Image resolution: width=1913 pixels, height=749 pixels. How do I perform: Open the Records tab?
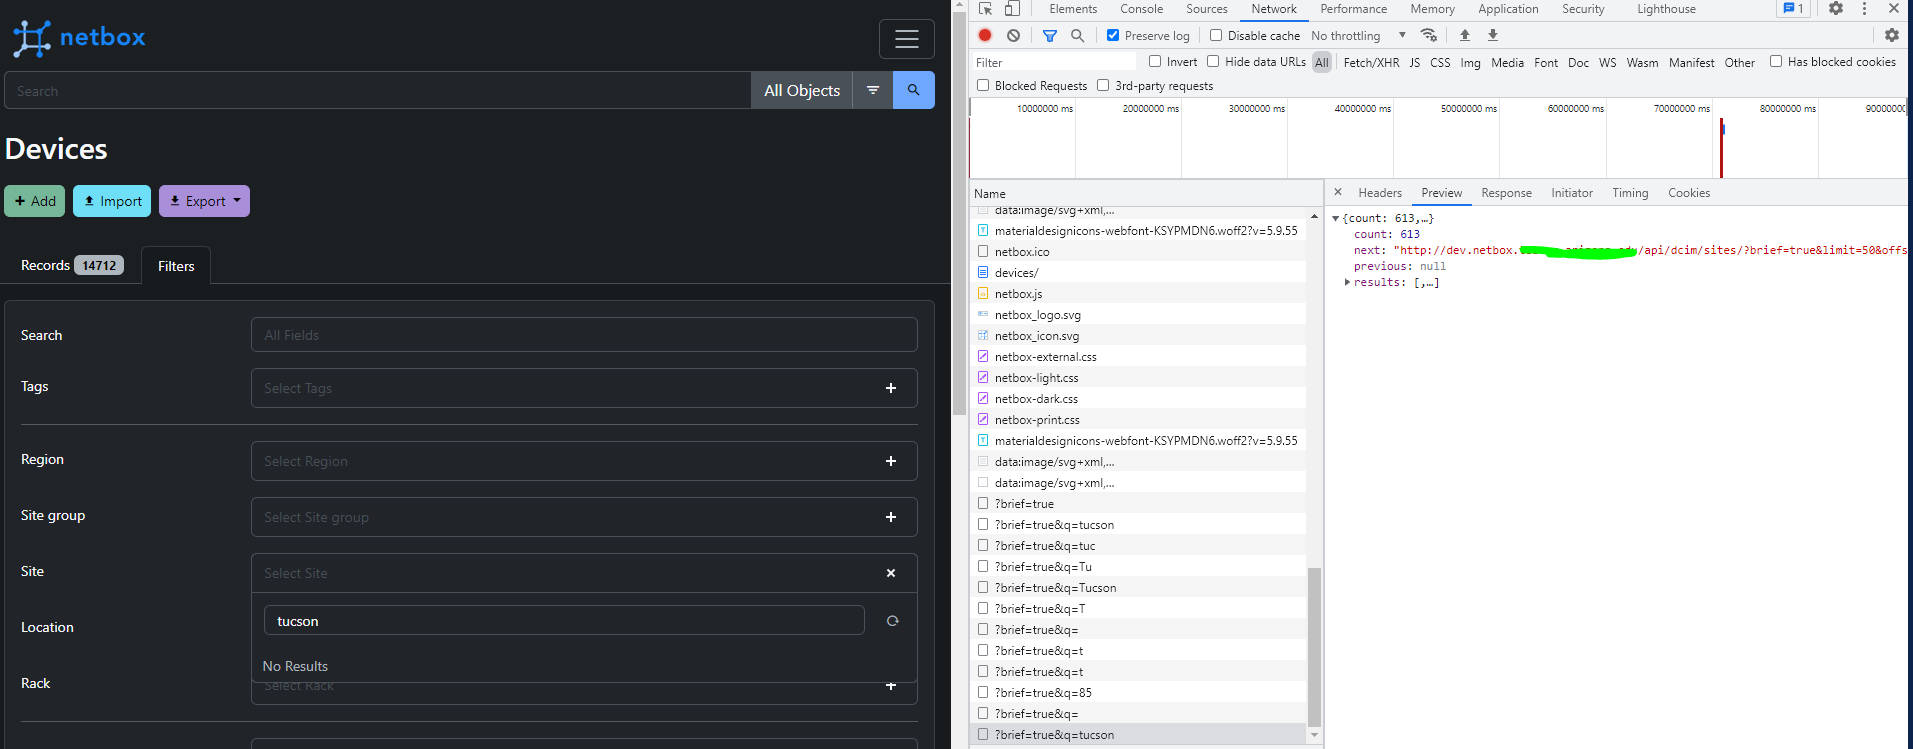coord(72,265)
